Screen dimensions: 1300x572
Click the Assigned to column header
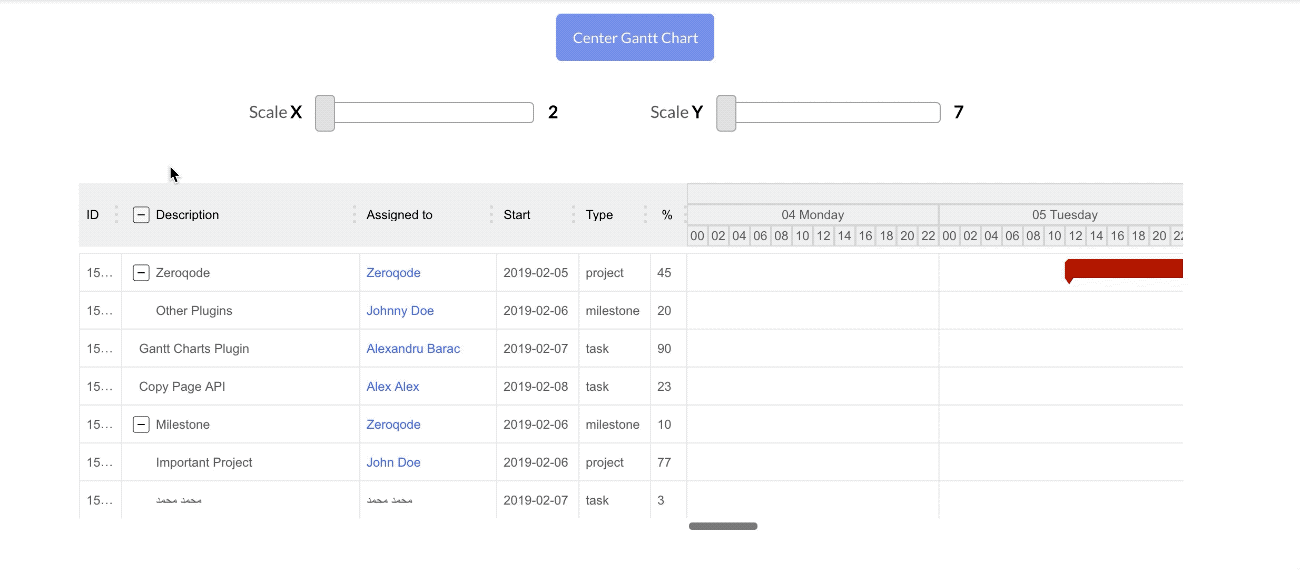pyautogui.click(x=399, y=215)
